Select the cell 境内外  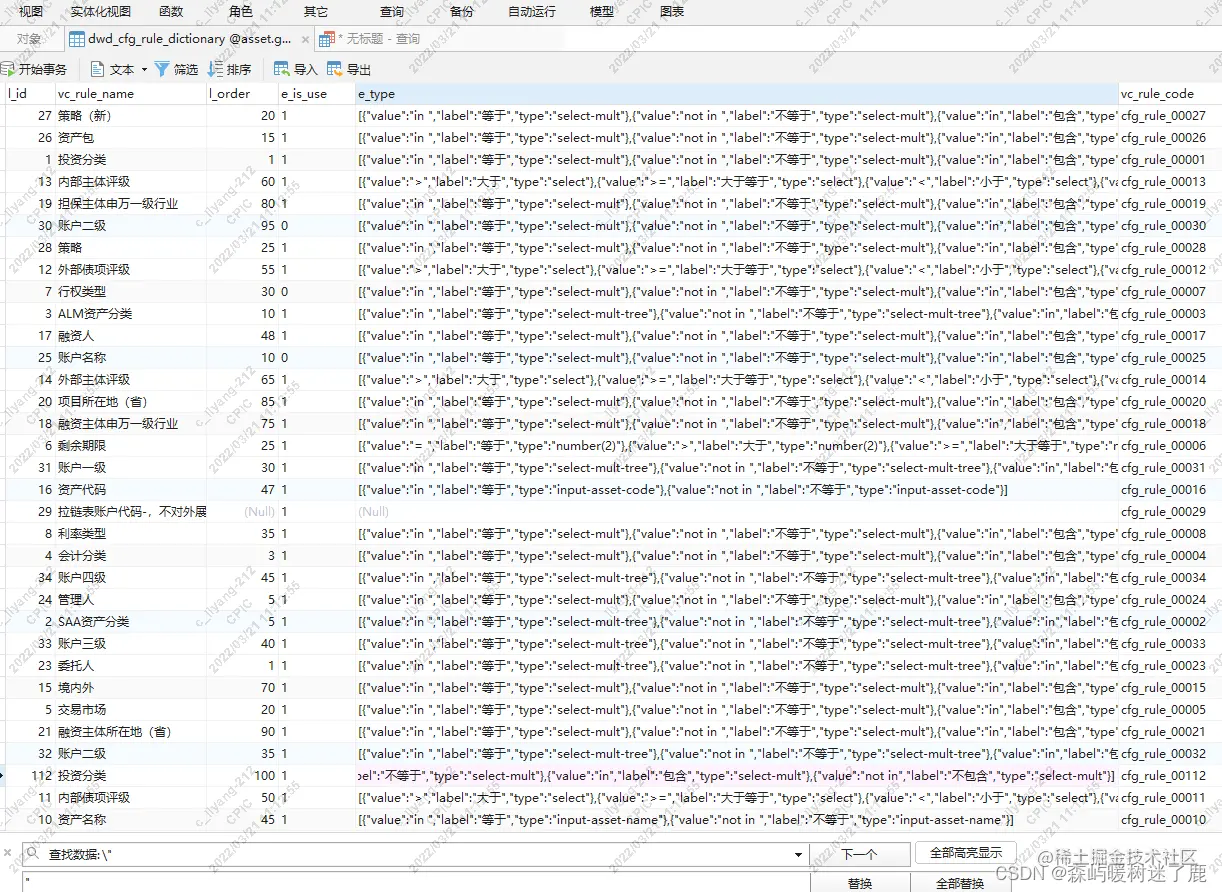point(130,688)
